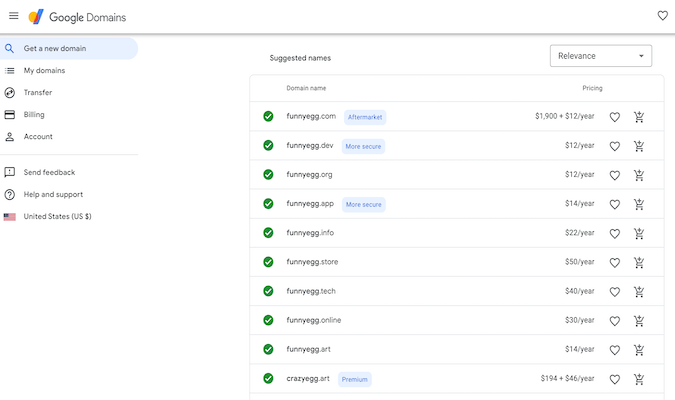Image resolution: width=675 pixels, height=400 pixels.
Task: Open the hamburger main menu
Action: [x=14, y=16]
